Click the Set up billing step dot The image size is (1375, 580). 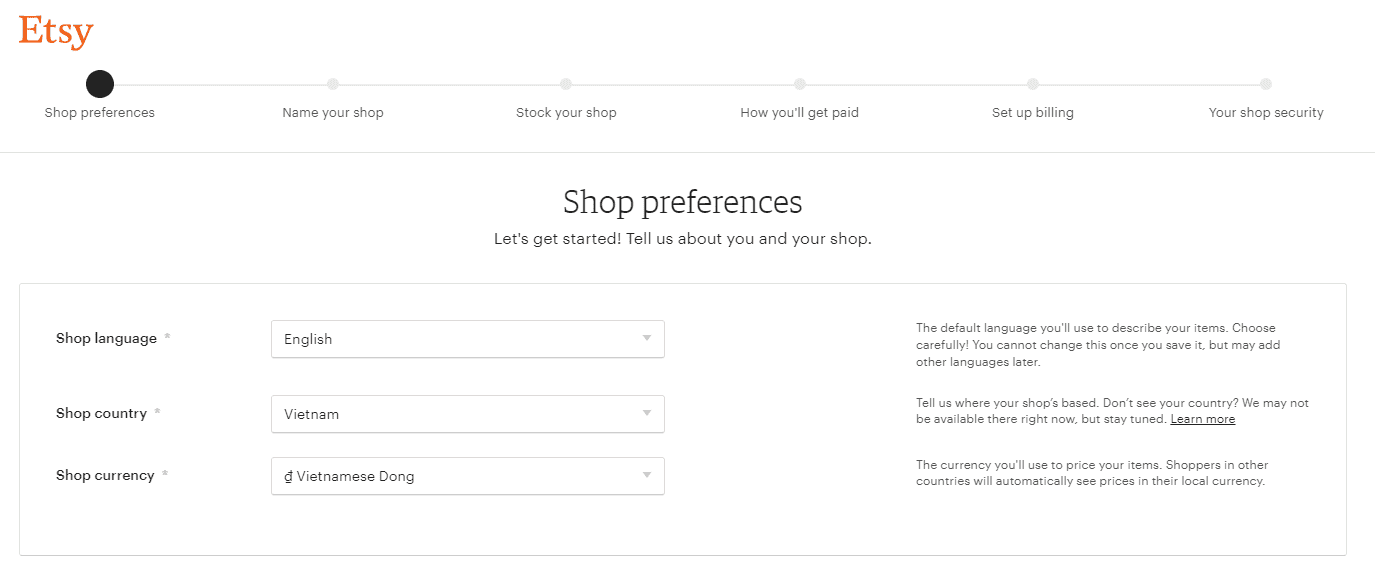[x=1033, y=84]
